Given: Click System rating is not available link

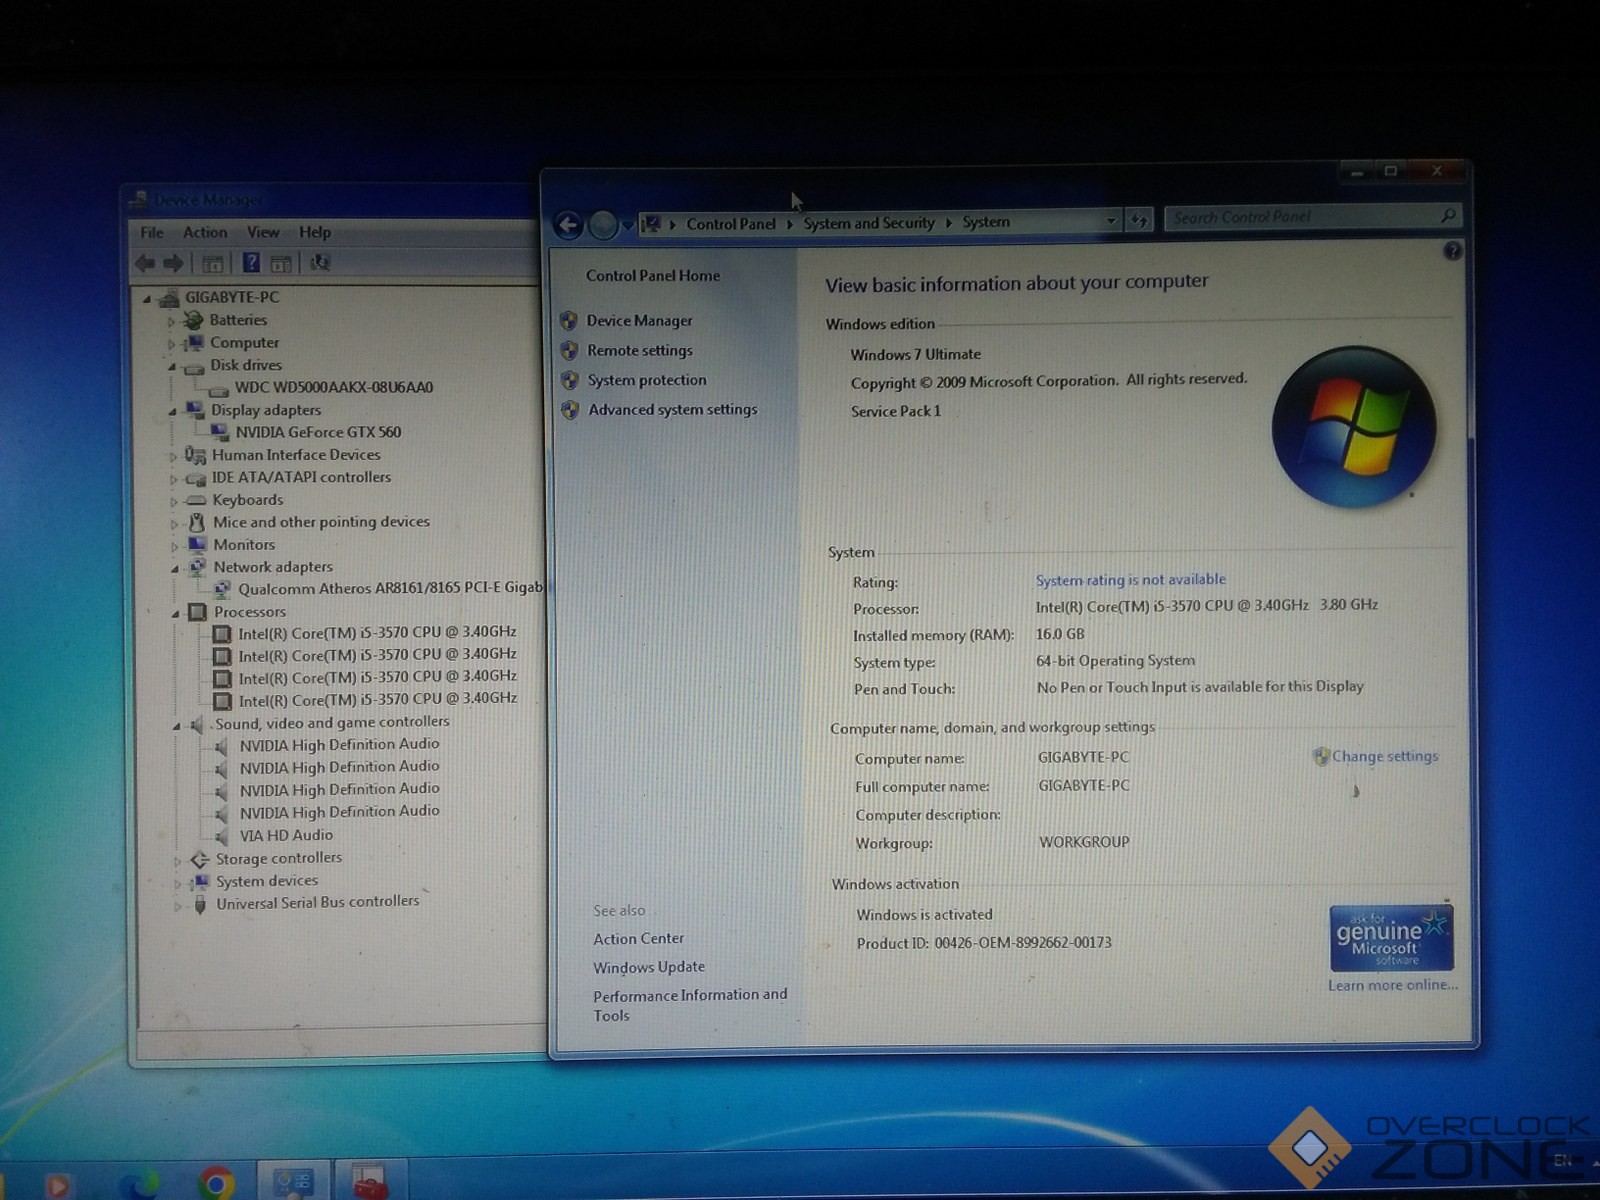Looking at the screenshot, I should (x=1130, y=580).
